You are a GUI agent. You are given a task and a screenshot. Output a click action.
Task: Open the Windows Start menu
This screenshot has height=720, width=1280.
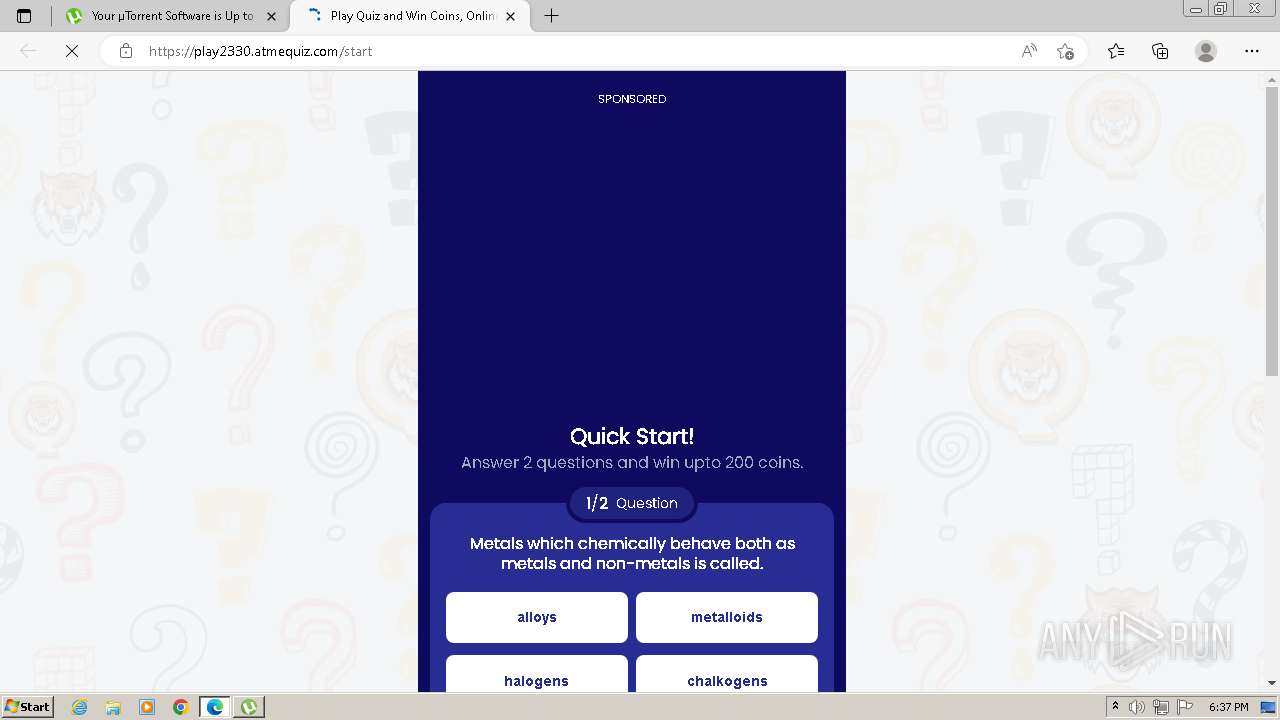27,706
